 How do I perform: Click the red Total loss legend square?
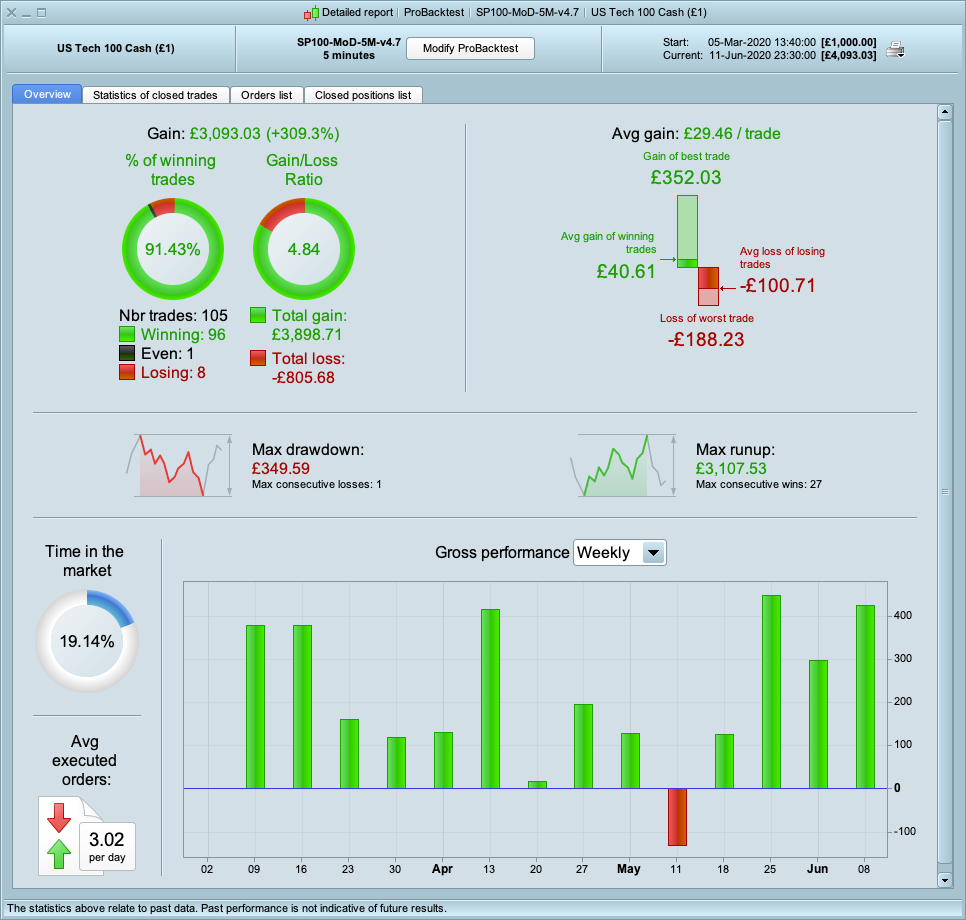point(258,358)
